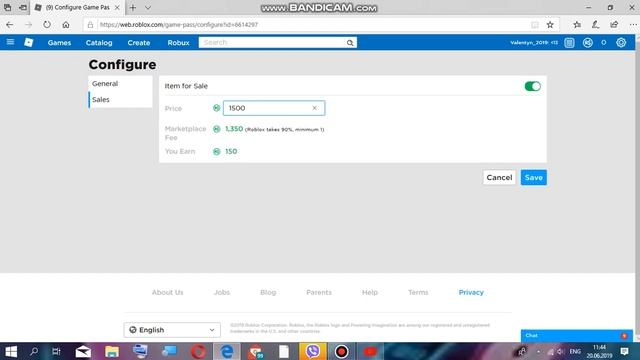
Task: Open the Privacy footer link
Action: [x=471, y=292]
